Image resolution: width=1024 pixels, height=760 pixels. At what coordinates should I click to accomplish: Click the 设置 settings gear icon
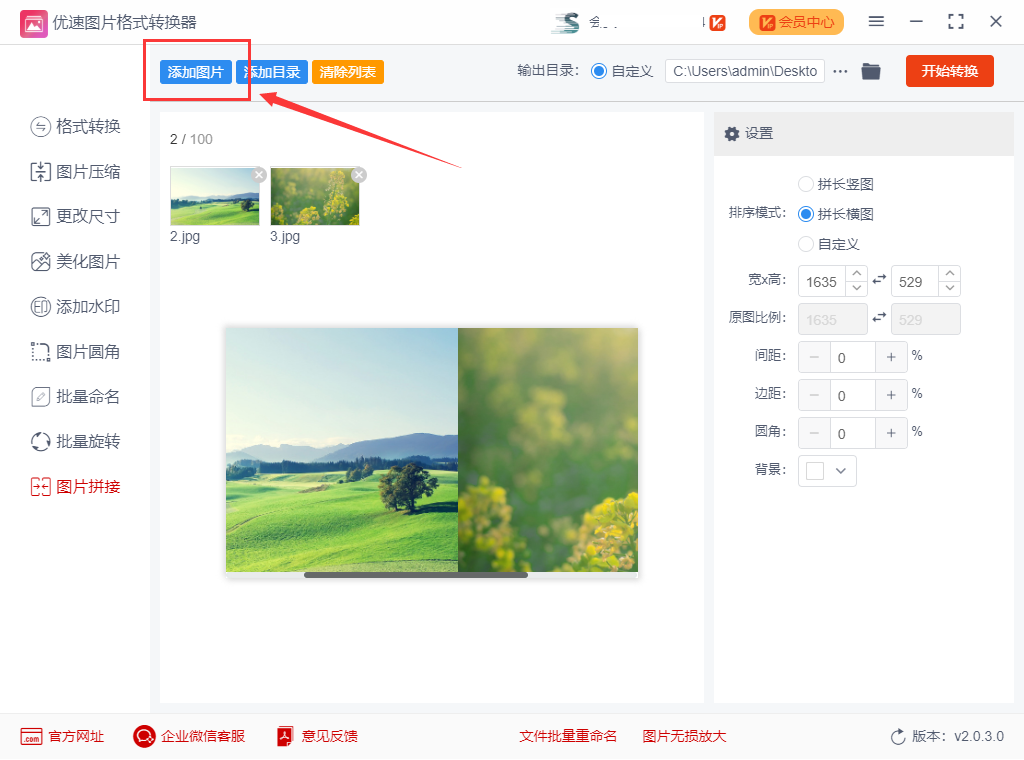[732, 134]
